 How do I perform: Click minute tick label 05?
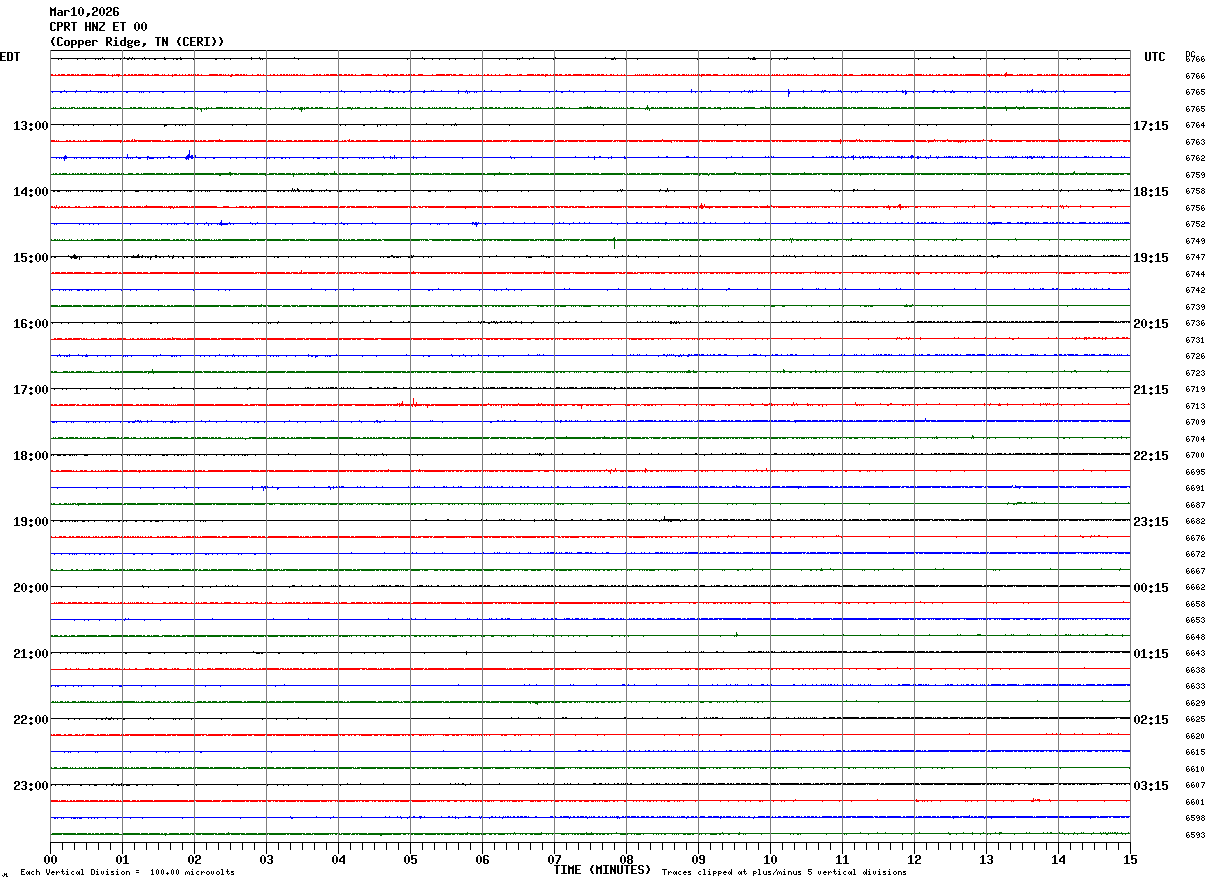[x=410, y=859]
